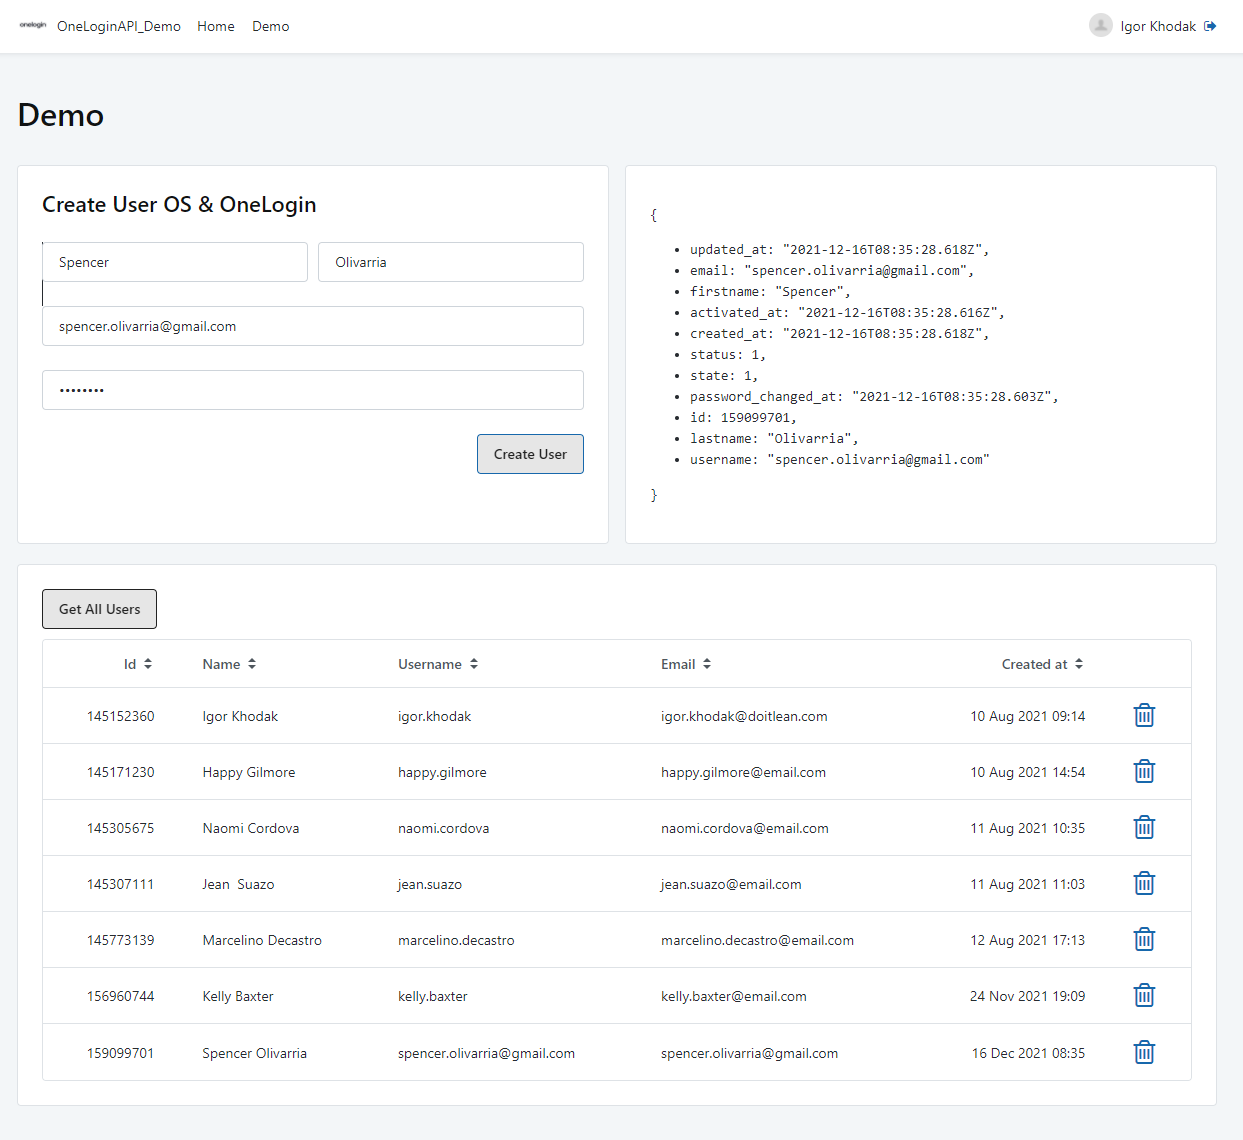1243x1140 pixels.
Task: Click the JSON line status: 1
Action: click(728, 355)
